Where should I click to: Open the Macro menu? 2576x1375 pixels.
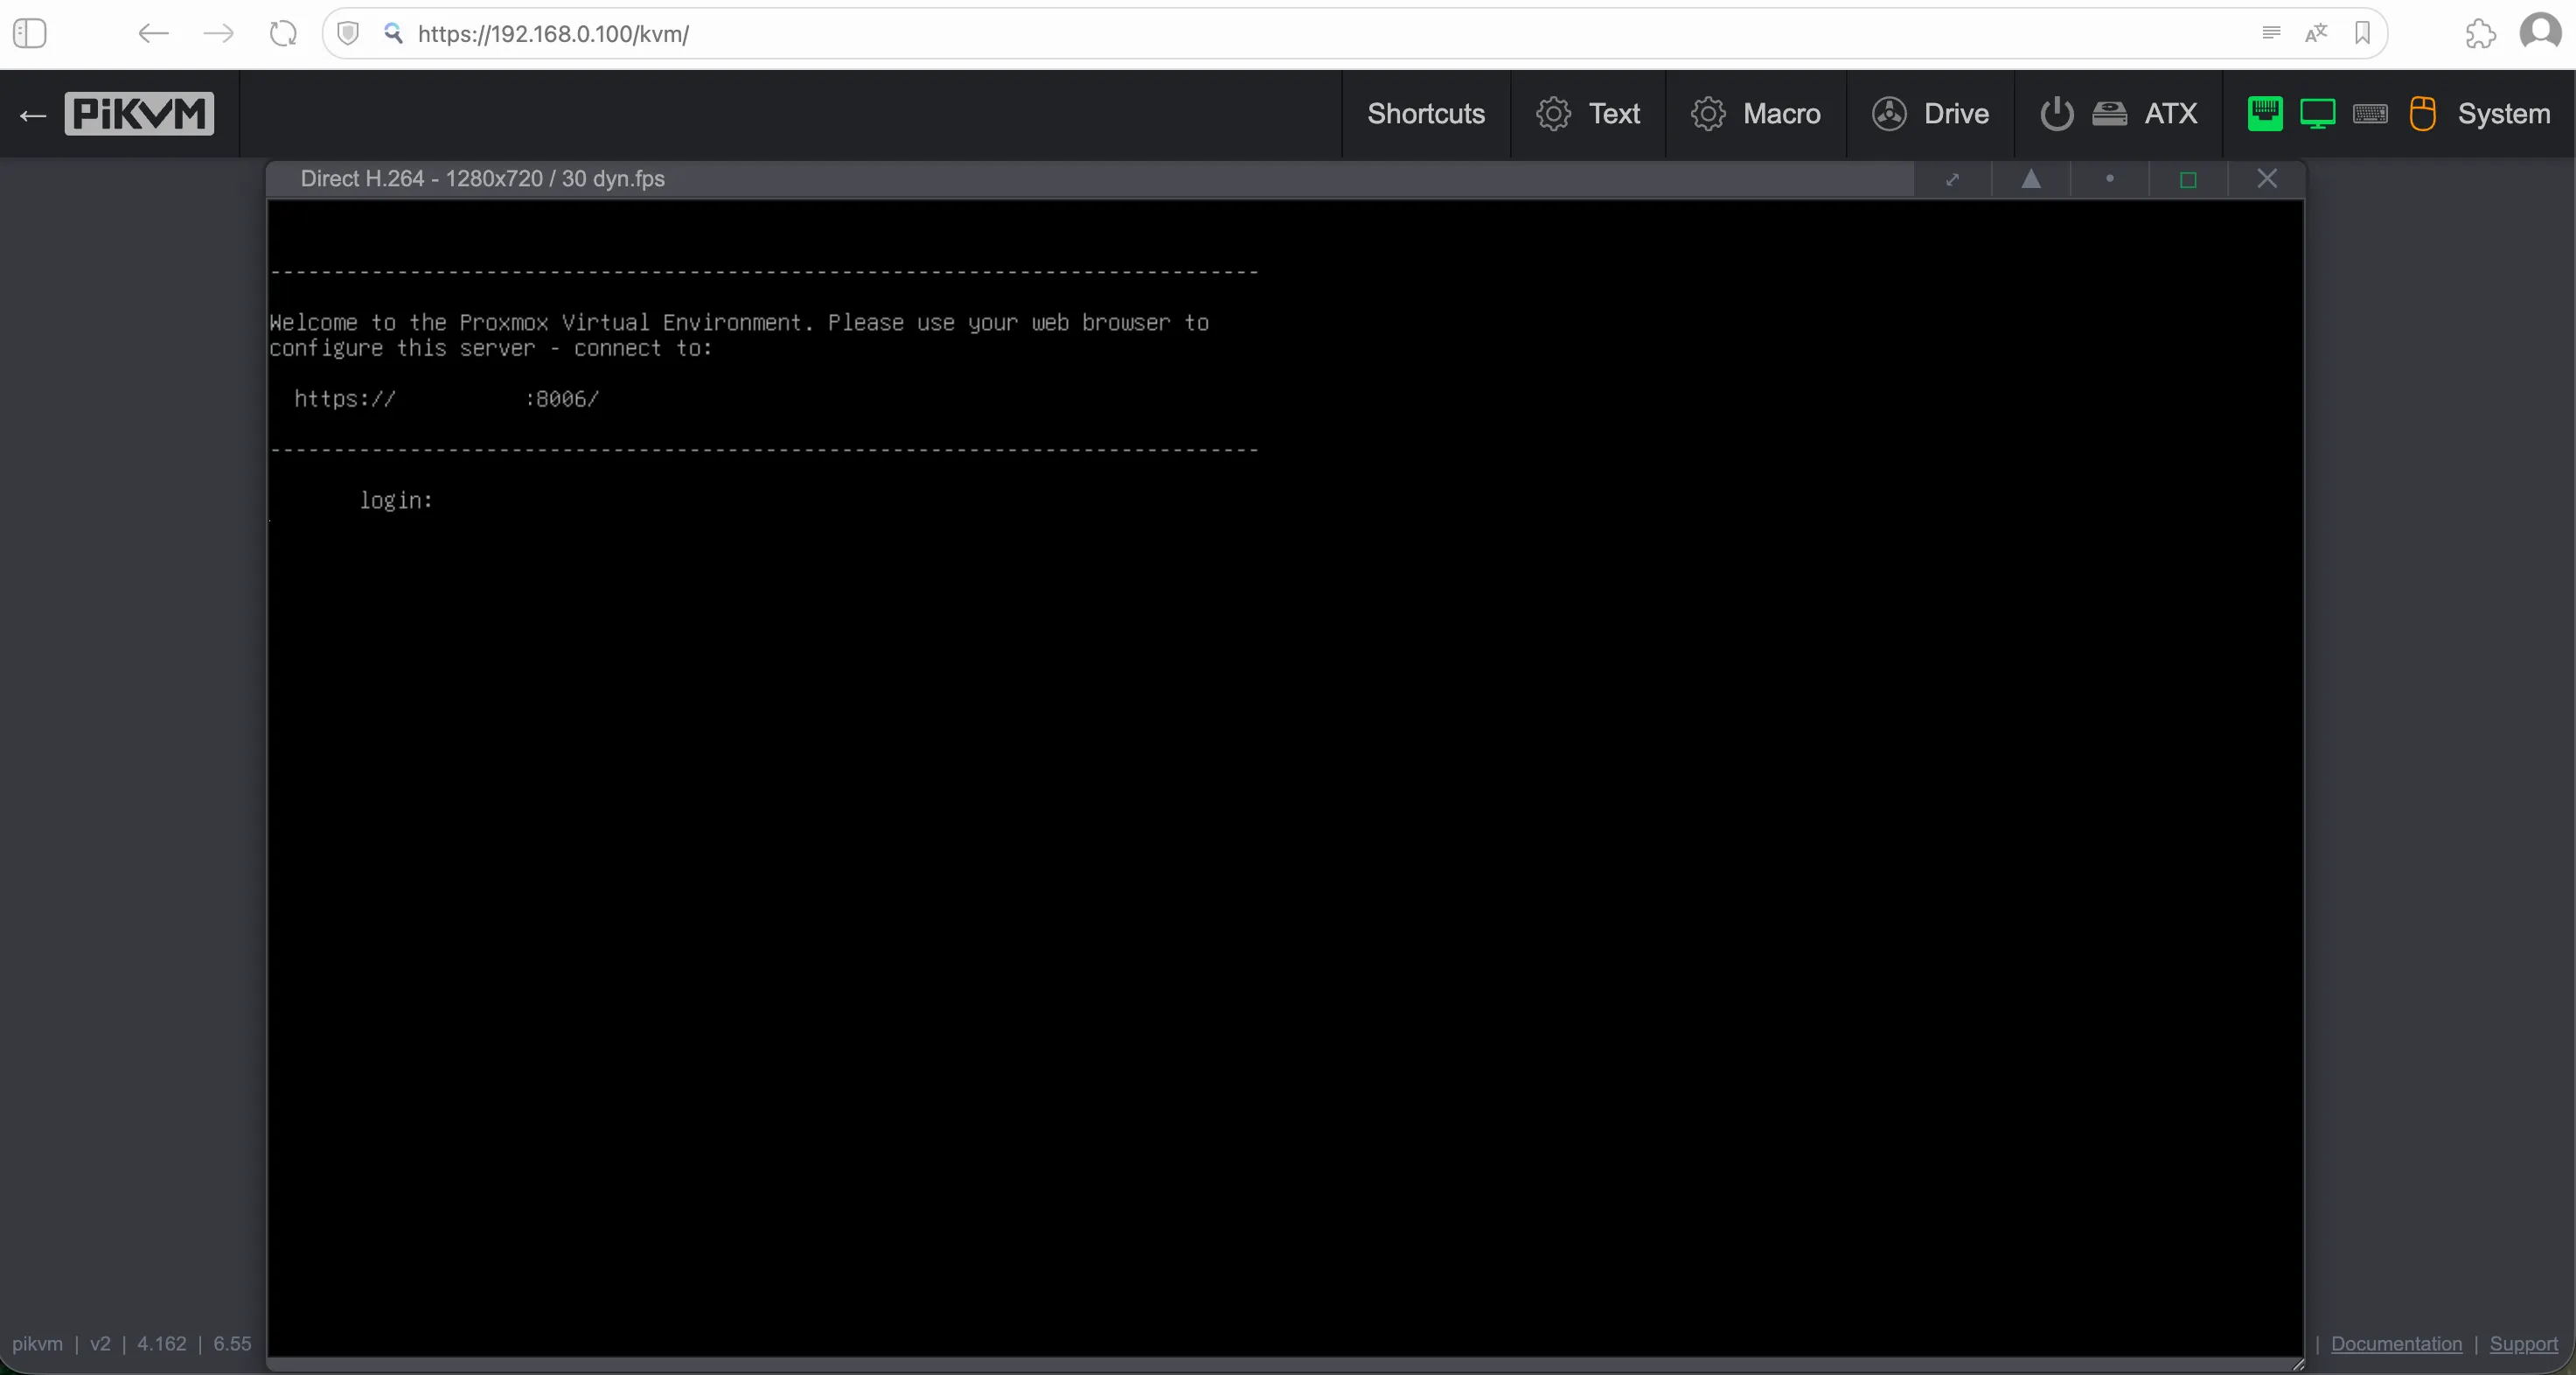(1756, 114)
